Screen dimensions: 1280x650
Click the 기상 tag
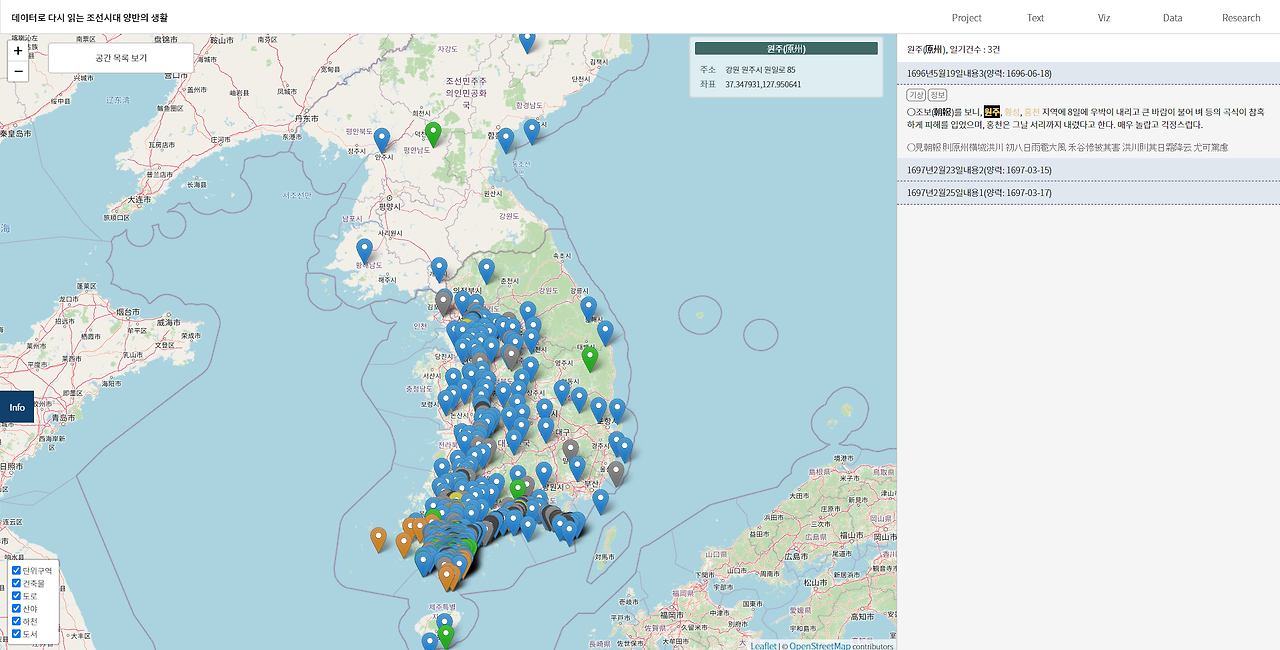915,95
